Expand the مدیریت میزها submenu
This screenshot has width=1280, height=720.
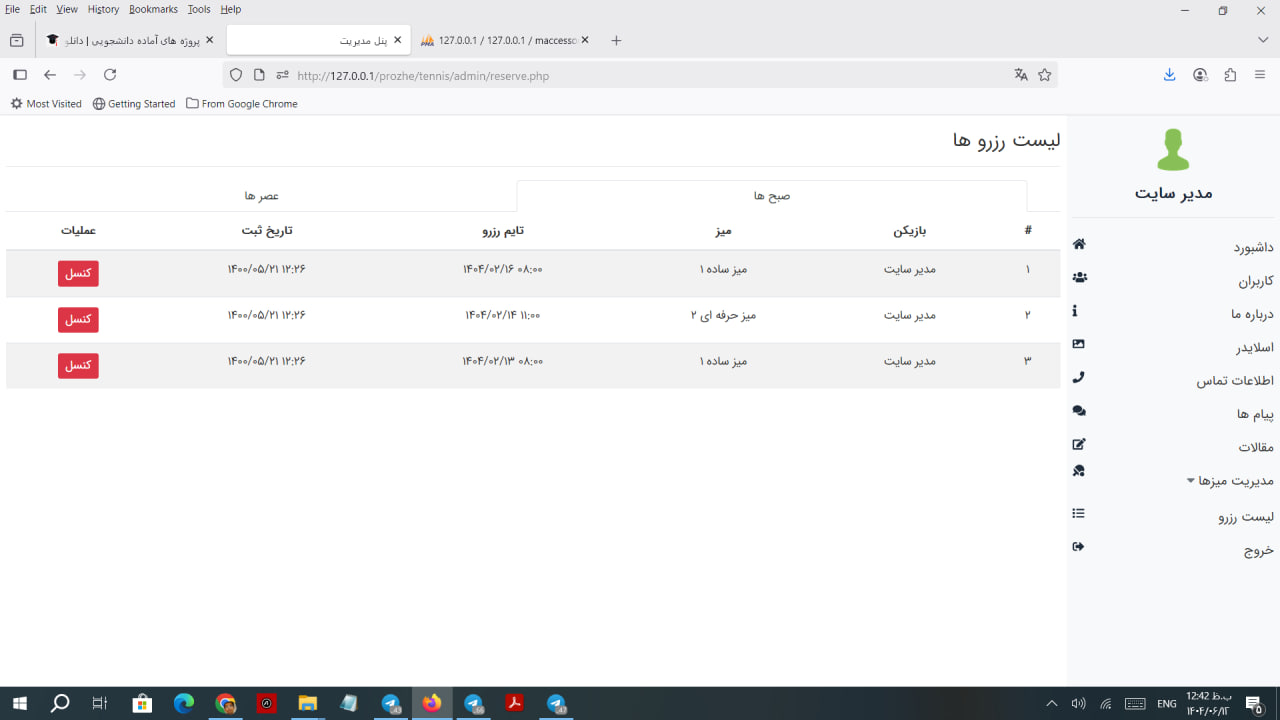1229,481
